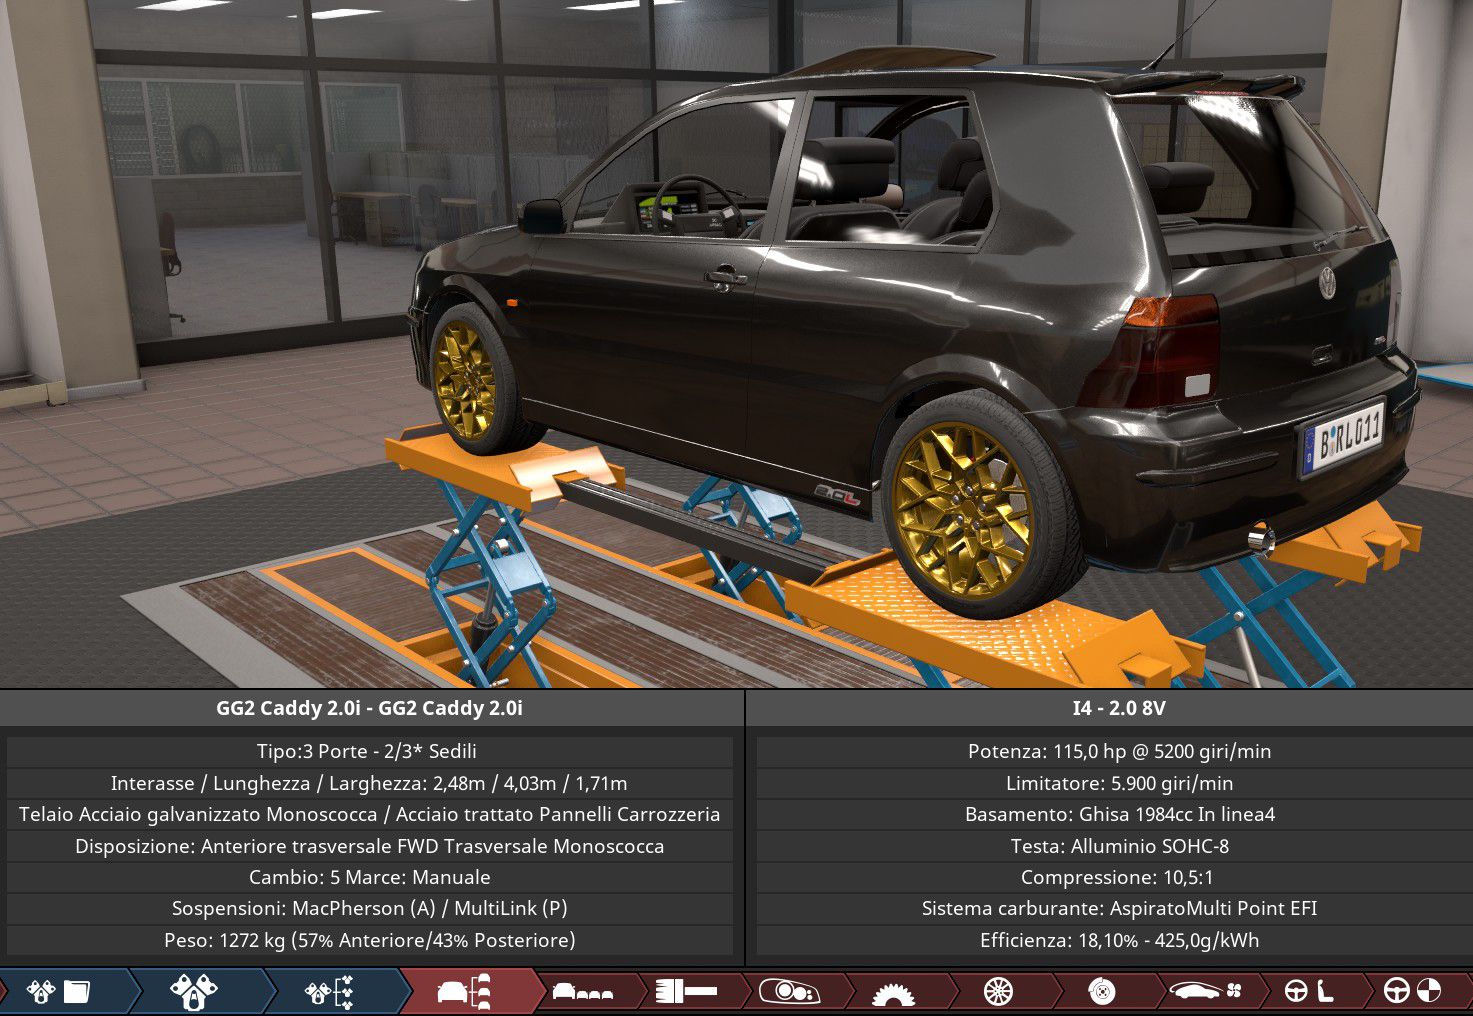This screenshot has height=1016, width=1473.
Task: Click the 'Tipo:3 Porte - 2/3* Sedili' row
Action: [x=369, y=751]
